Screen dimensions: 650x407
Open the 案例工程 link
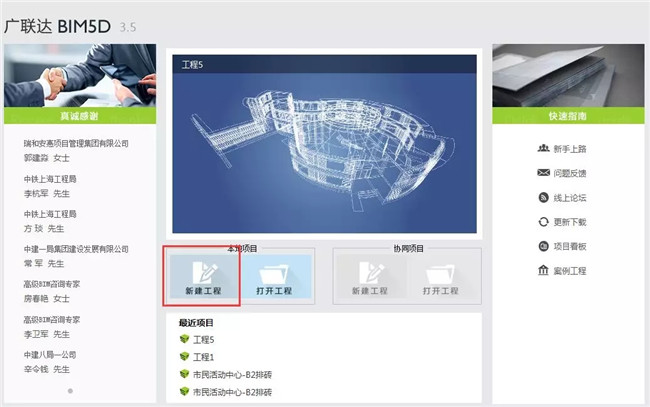570,271
